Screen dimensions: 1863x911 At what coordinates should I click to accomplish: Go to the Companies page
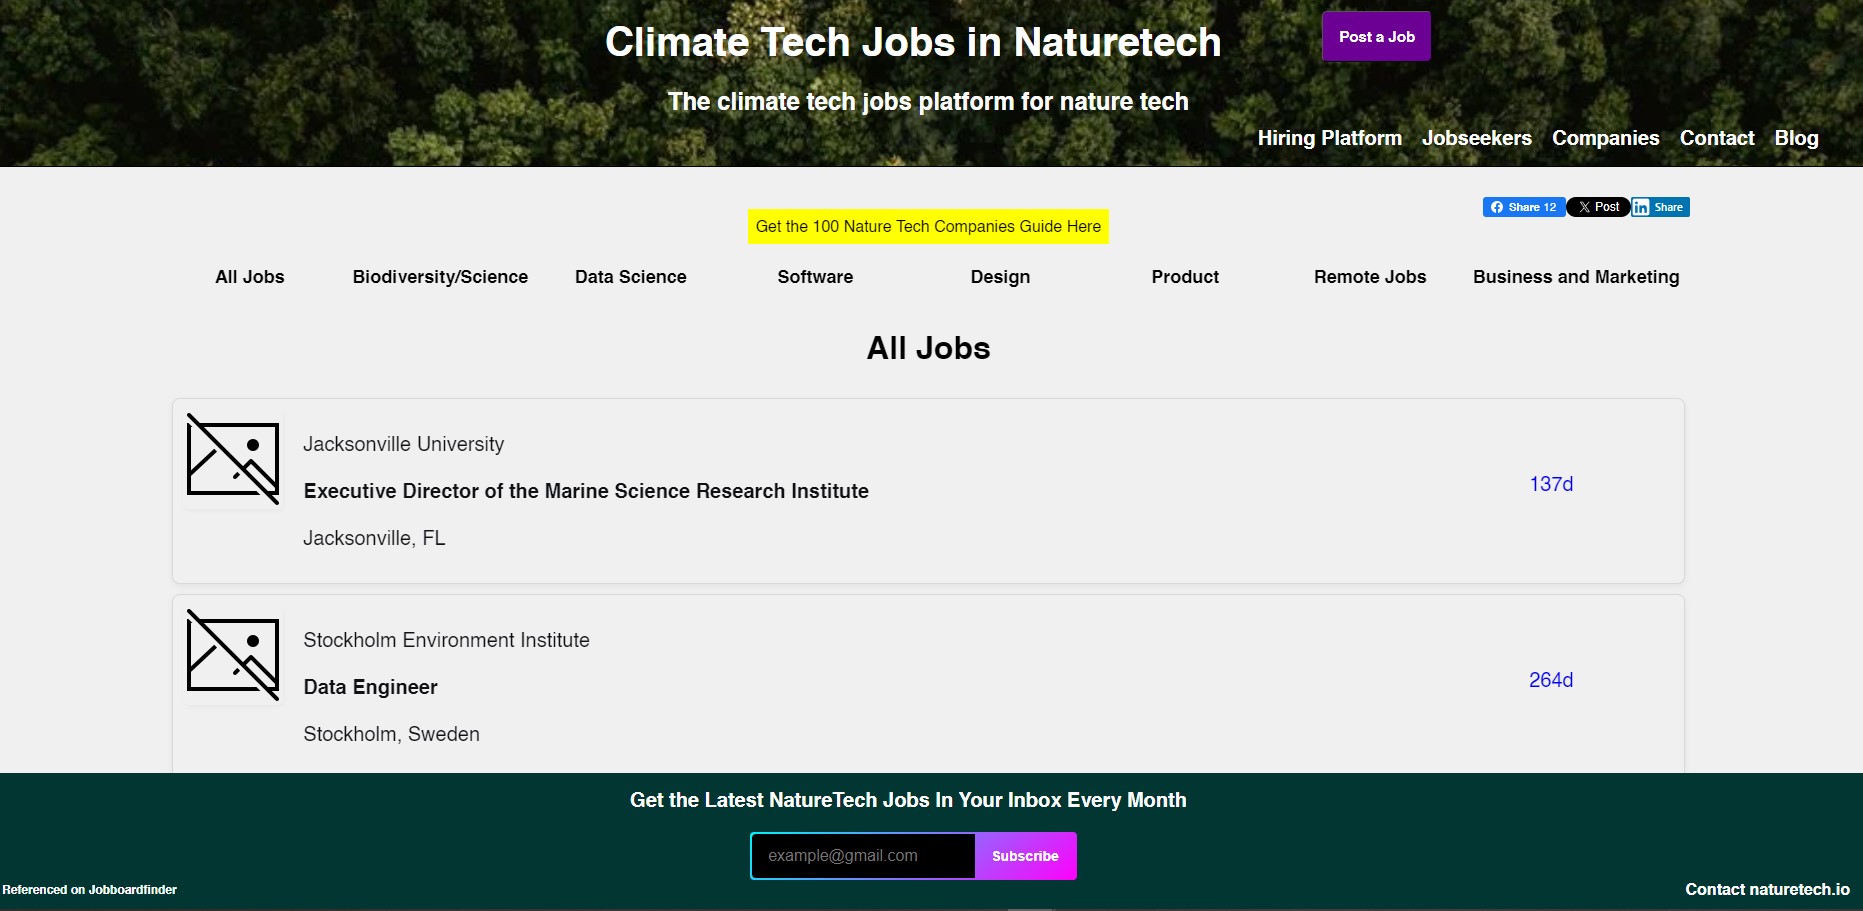[1605, 138]
